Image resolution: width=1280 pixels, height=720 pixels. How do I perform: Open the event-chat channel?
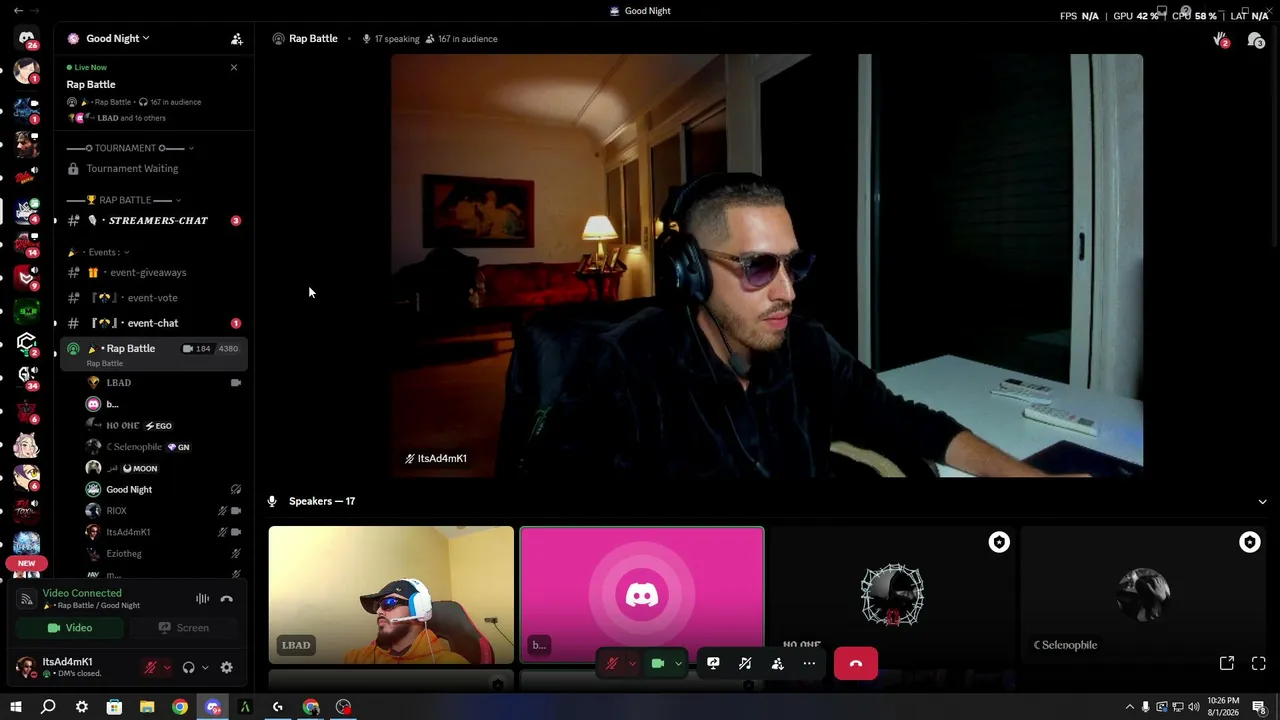(152, 323)
